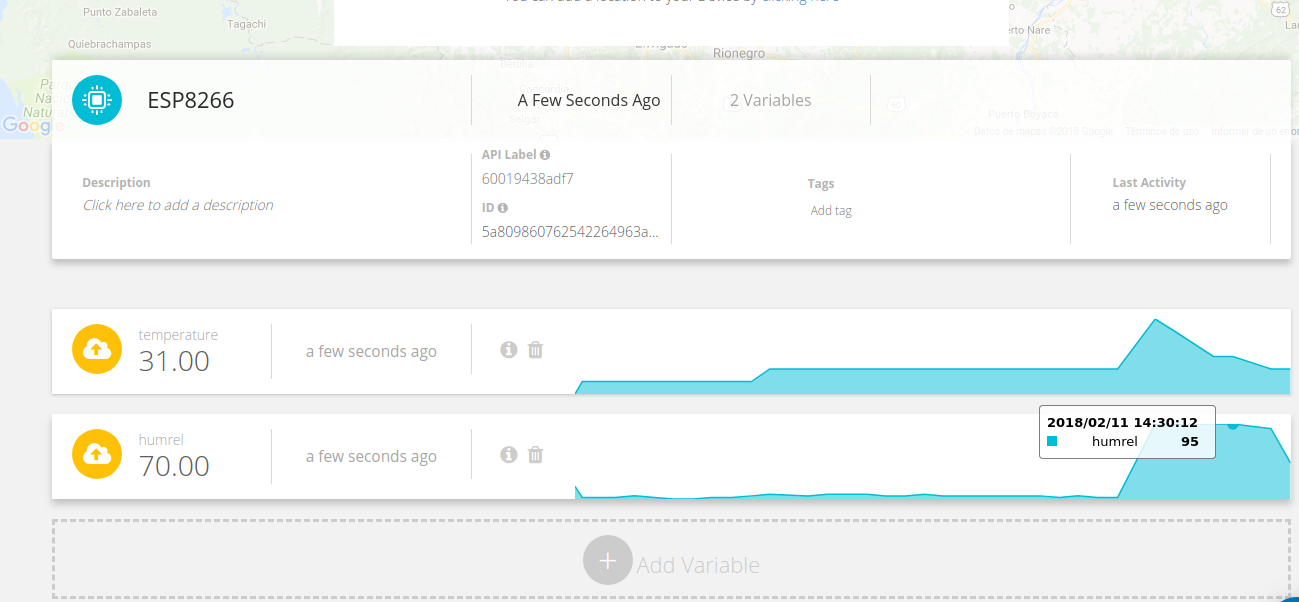Click the humrel value 70.00
Screen dimensions: 1299x602
(x=174, y=466)
